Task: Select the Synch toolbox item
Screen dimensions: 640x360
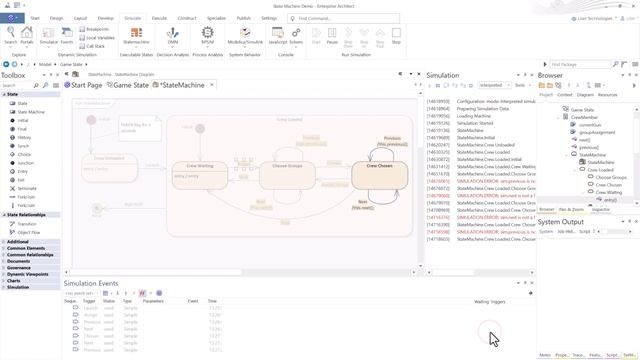Action: (20, 146)
